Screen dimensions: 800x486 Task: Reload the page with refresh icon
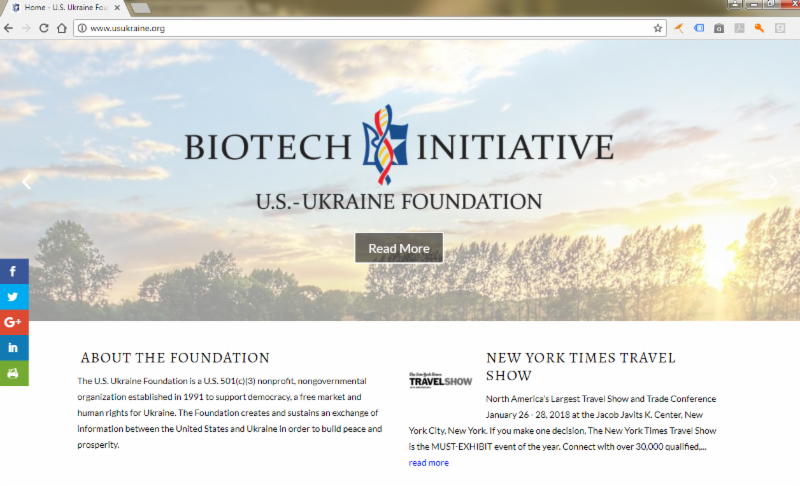[x=44, y=28]
